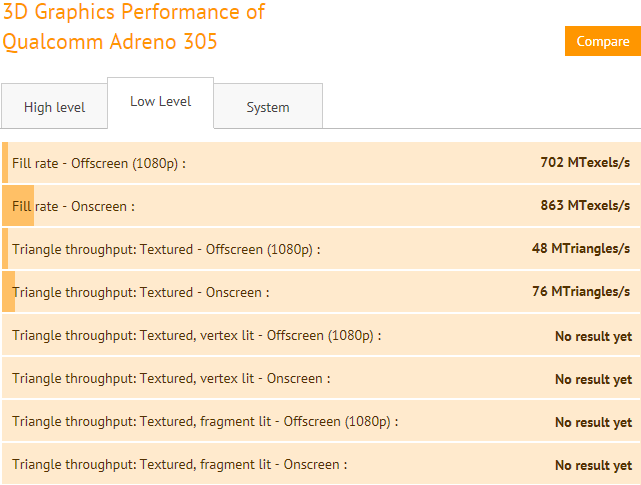This screenshot has width=641, height=485.
Task: Open the System tab
Action: point(268,107)
